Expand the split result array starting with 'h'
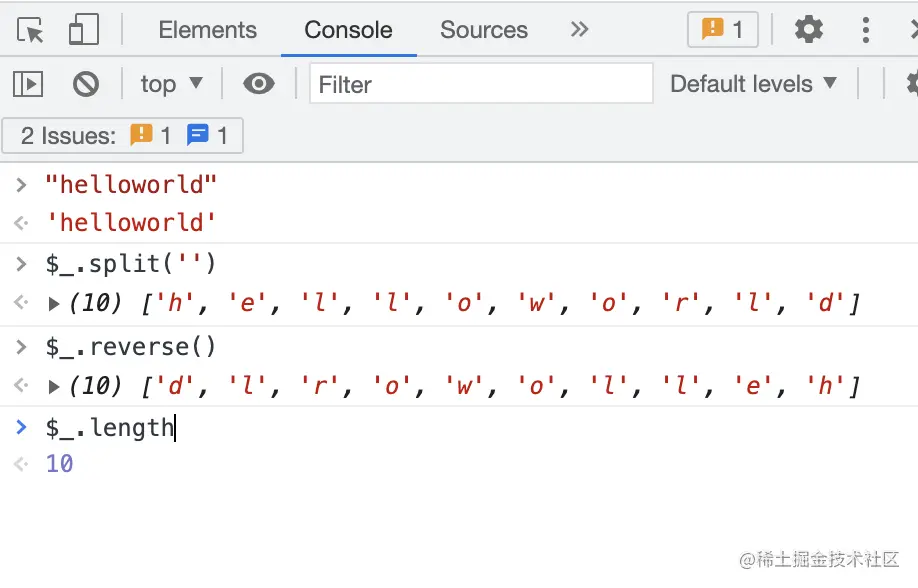This screenshot has width=918, height=588. 55,303
